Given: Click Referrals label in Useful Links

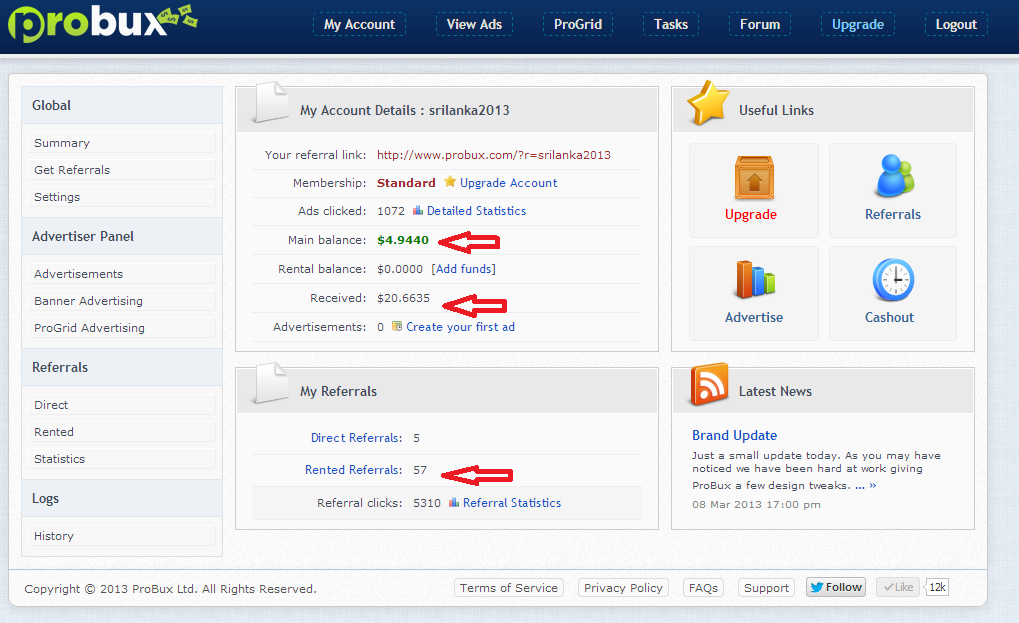Looking at the screenshot, I should [x=892, y=214].
